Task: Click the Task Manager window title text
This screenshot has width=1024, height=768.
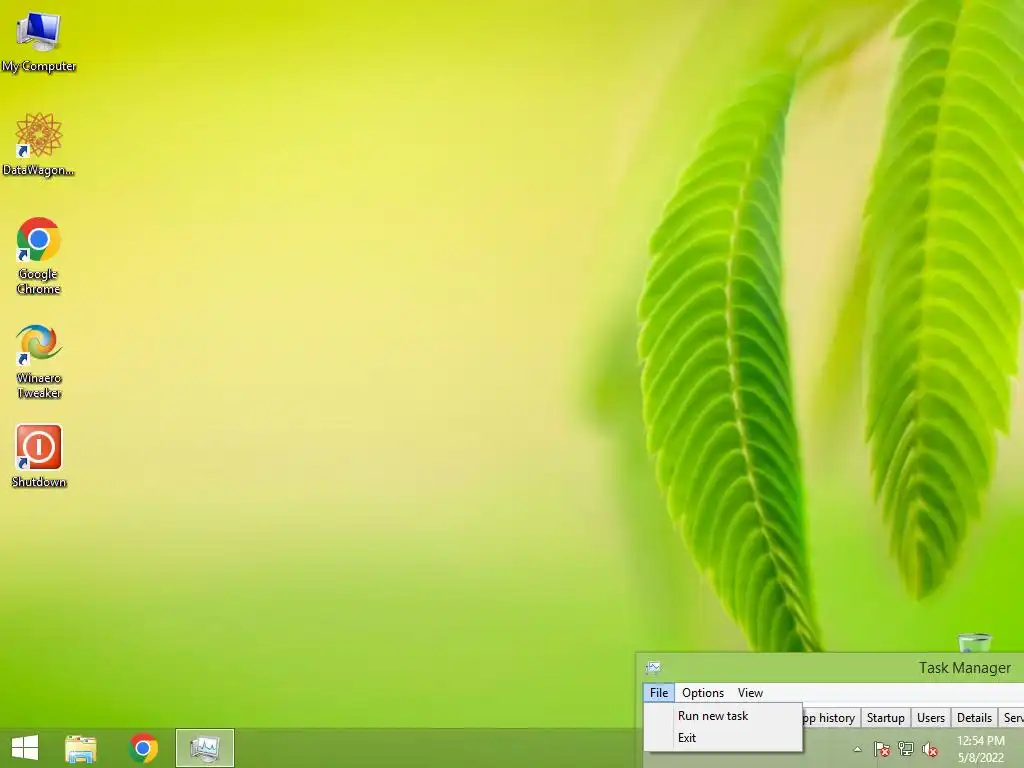Action: 965,667
